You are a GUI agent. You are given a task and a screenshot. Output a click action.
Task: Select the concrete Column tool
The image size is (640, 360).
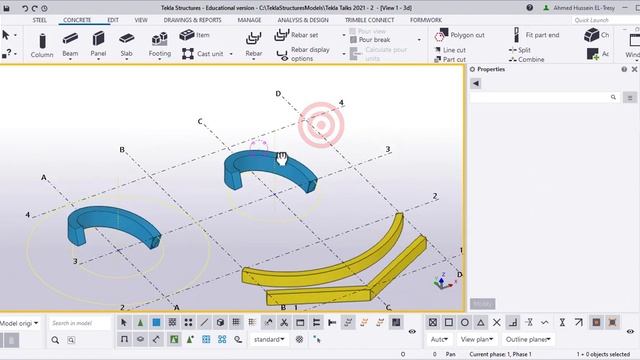point(42,45)
